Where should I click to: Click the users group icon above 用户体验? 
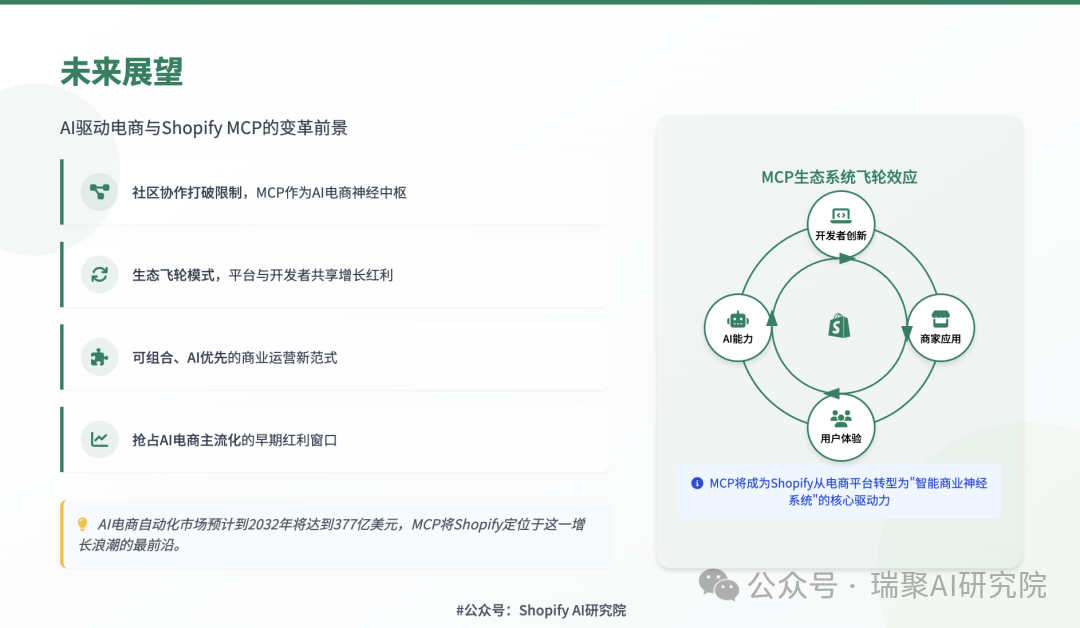coord(840,418)
